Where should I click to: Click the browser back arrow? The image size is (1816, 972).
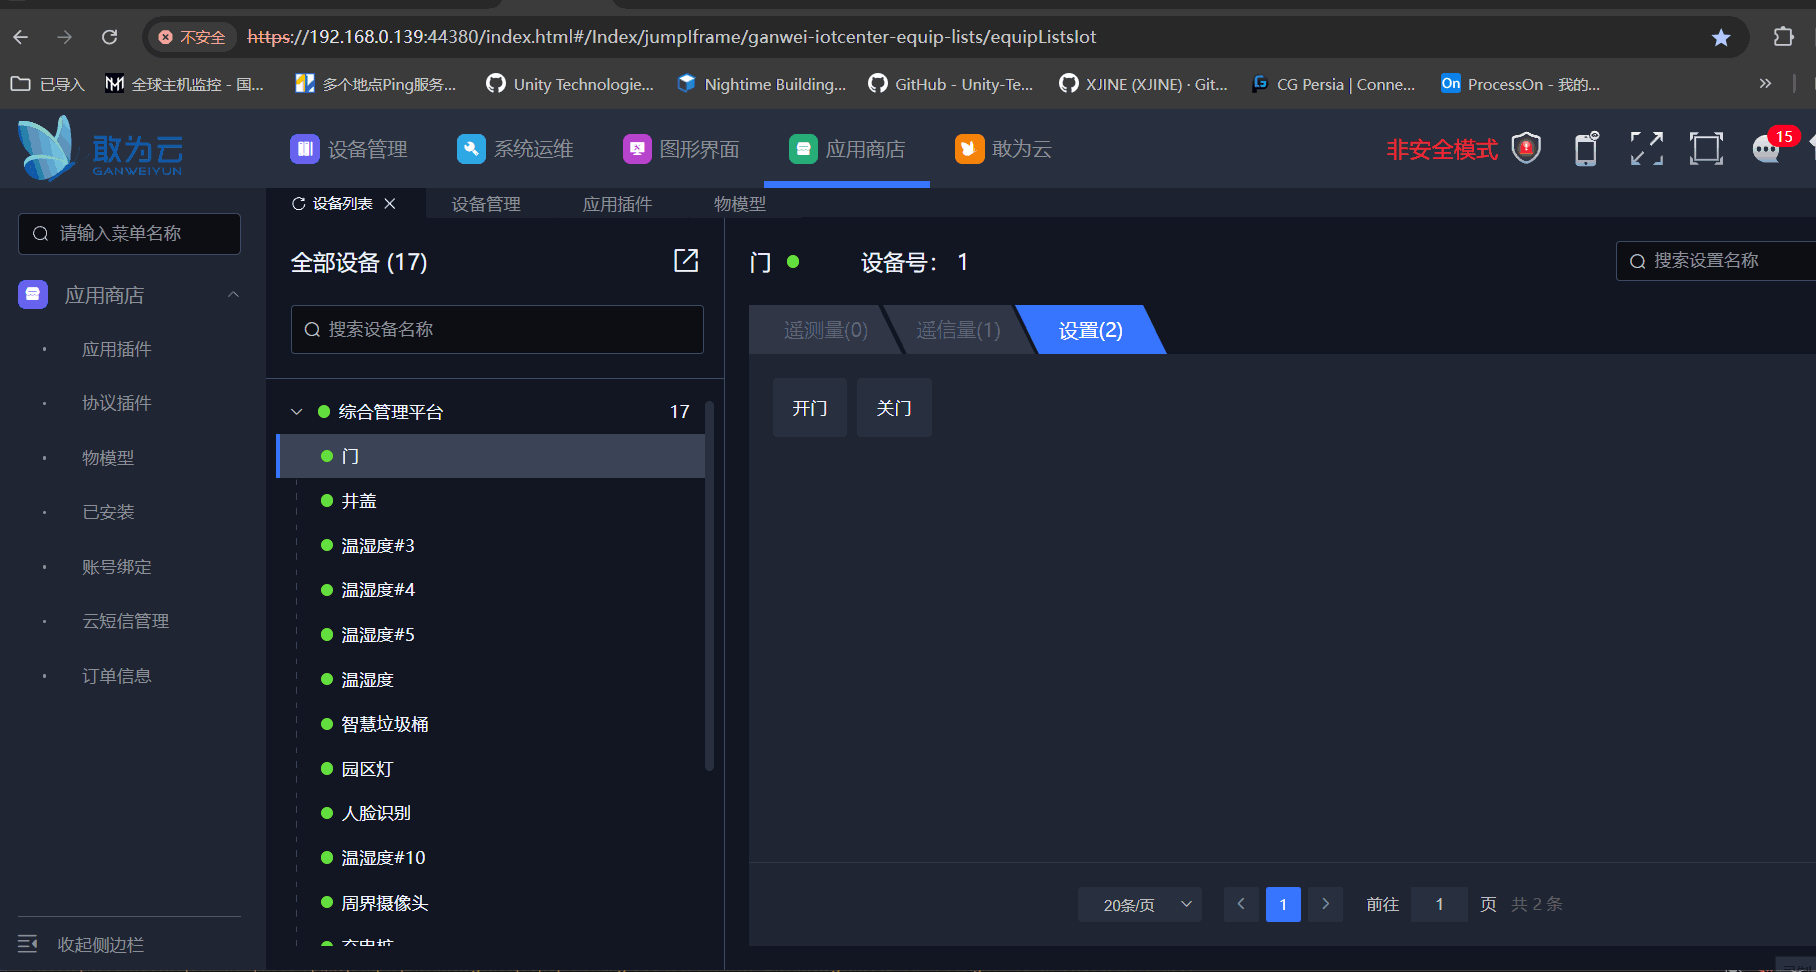pos(21,37)
